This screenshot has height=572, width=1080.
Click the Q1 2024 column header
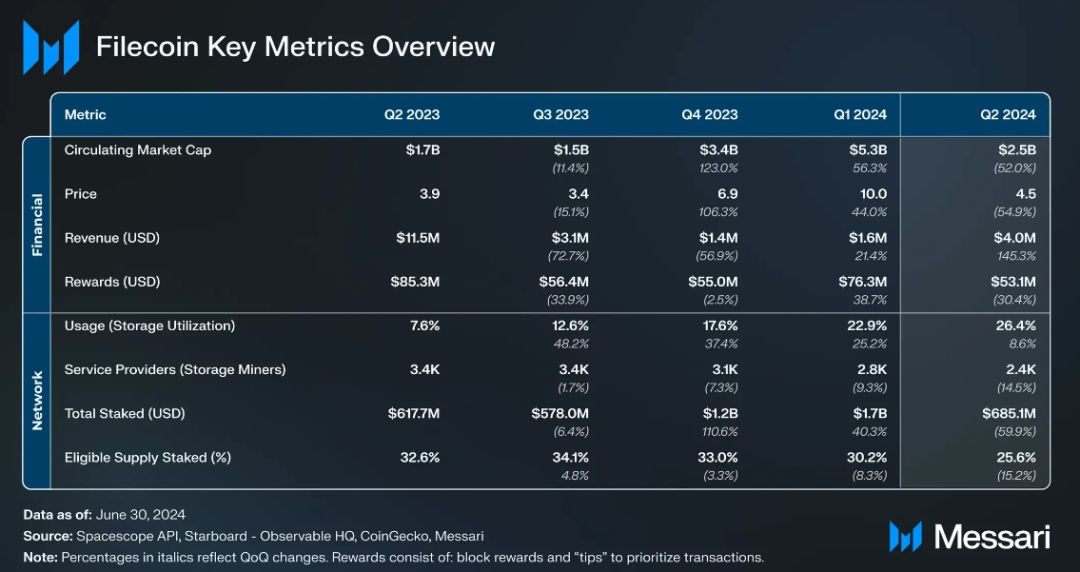click(860, 114)
